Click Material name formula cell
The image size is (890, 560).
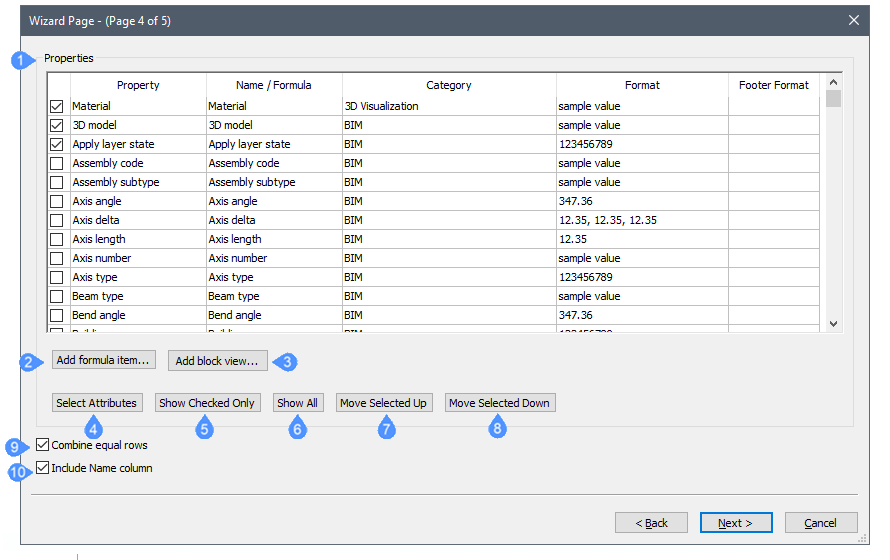274,106
